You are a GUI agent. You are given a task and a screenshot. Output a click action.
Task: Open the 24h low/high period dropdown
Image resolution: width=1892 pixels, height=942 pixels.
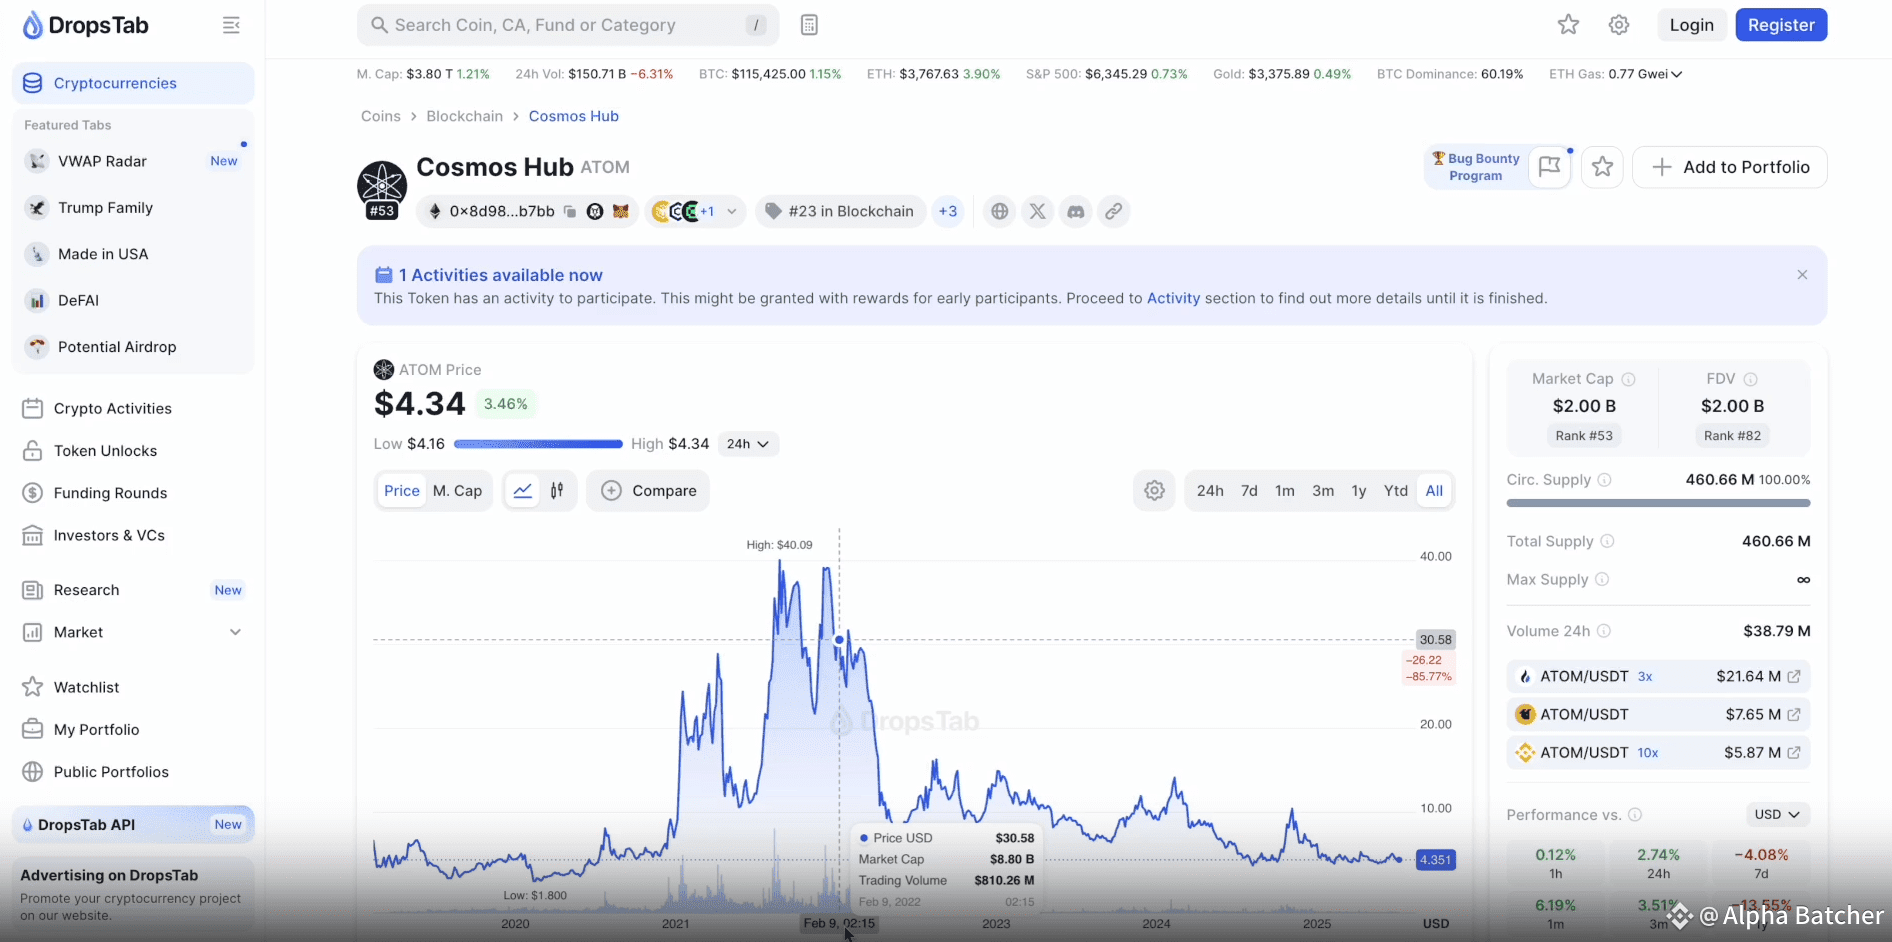[748, 444]
